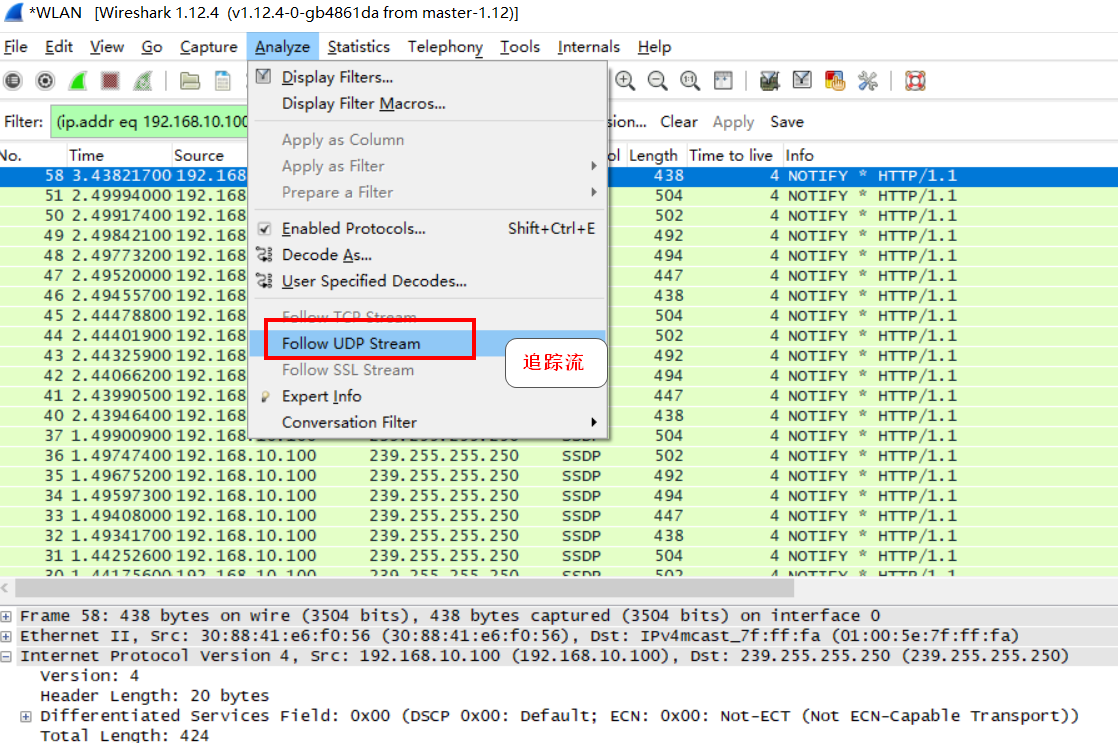Open the Conversation Filter submenu
1118x743 pixels.
pos(350,423)
